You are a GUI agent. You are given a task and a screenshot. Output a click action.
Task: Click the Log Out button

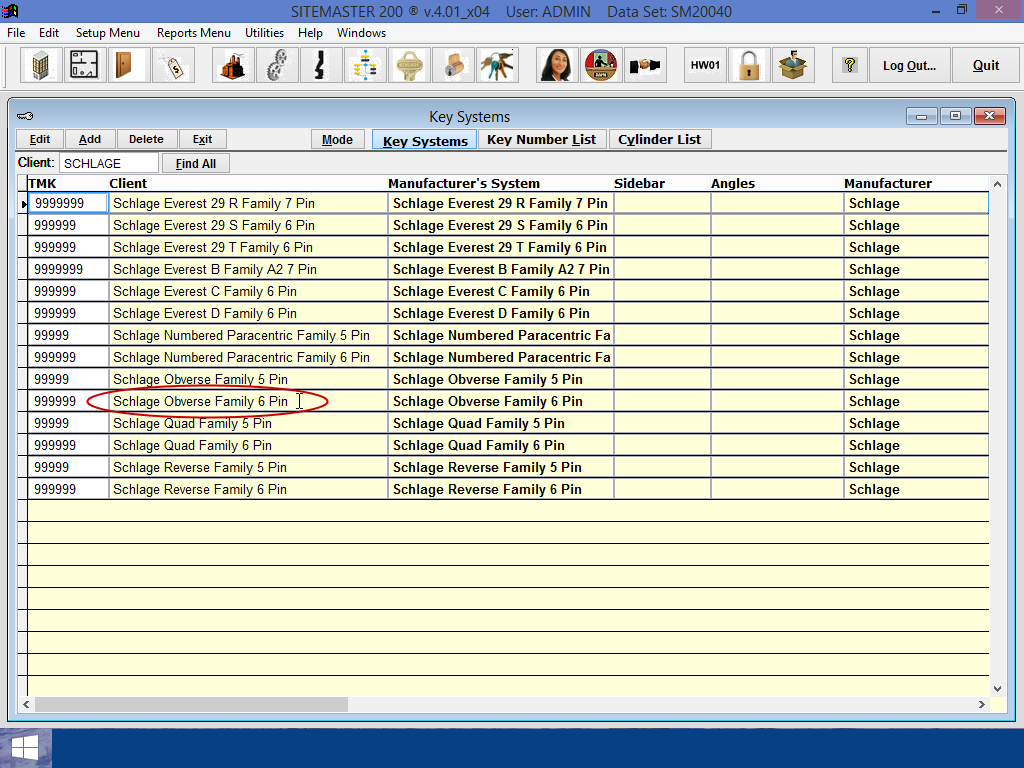(909, 65)
